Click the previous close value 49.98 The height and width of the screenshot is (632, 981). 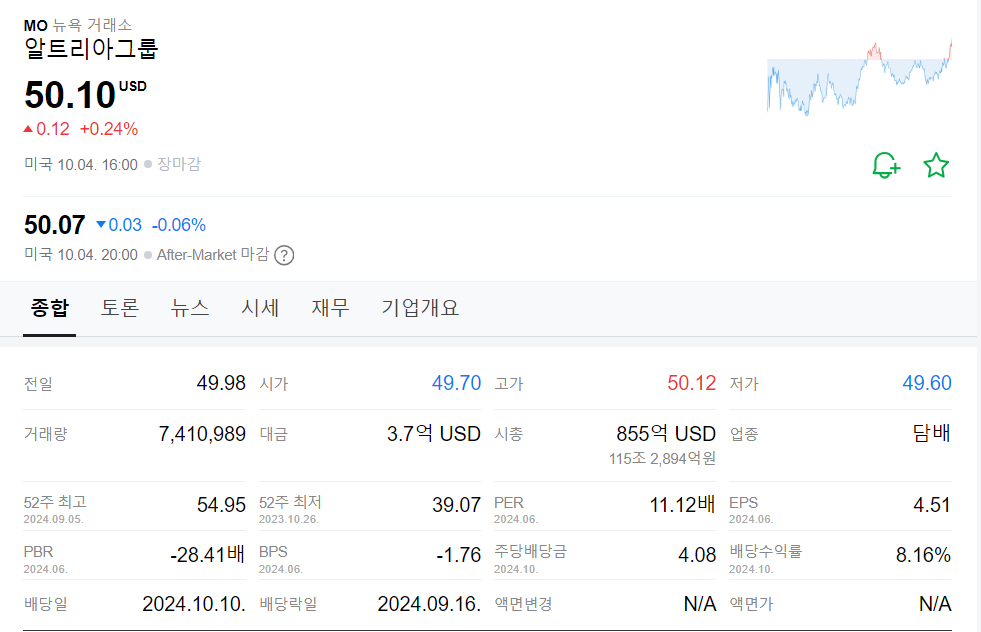pyautogui.click(x=221, y=383)
